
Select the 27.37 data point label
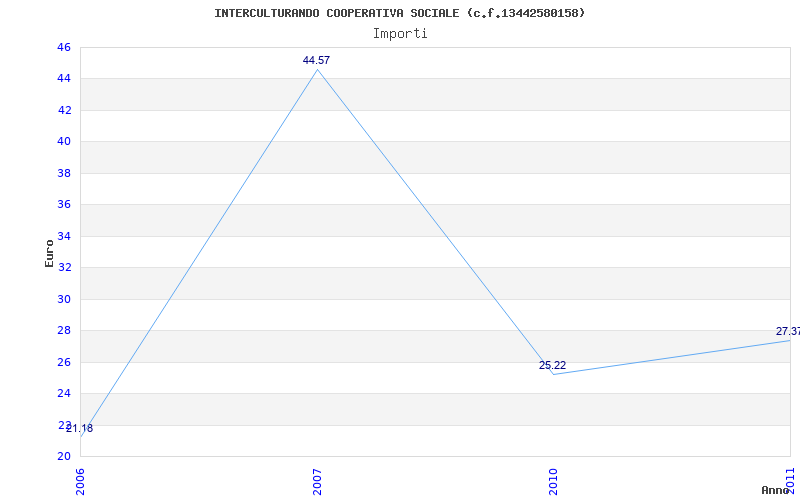pyautogui.click(x=788, y=332)
